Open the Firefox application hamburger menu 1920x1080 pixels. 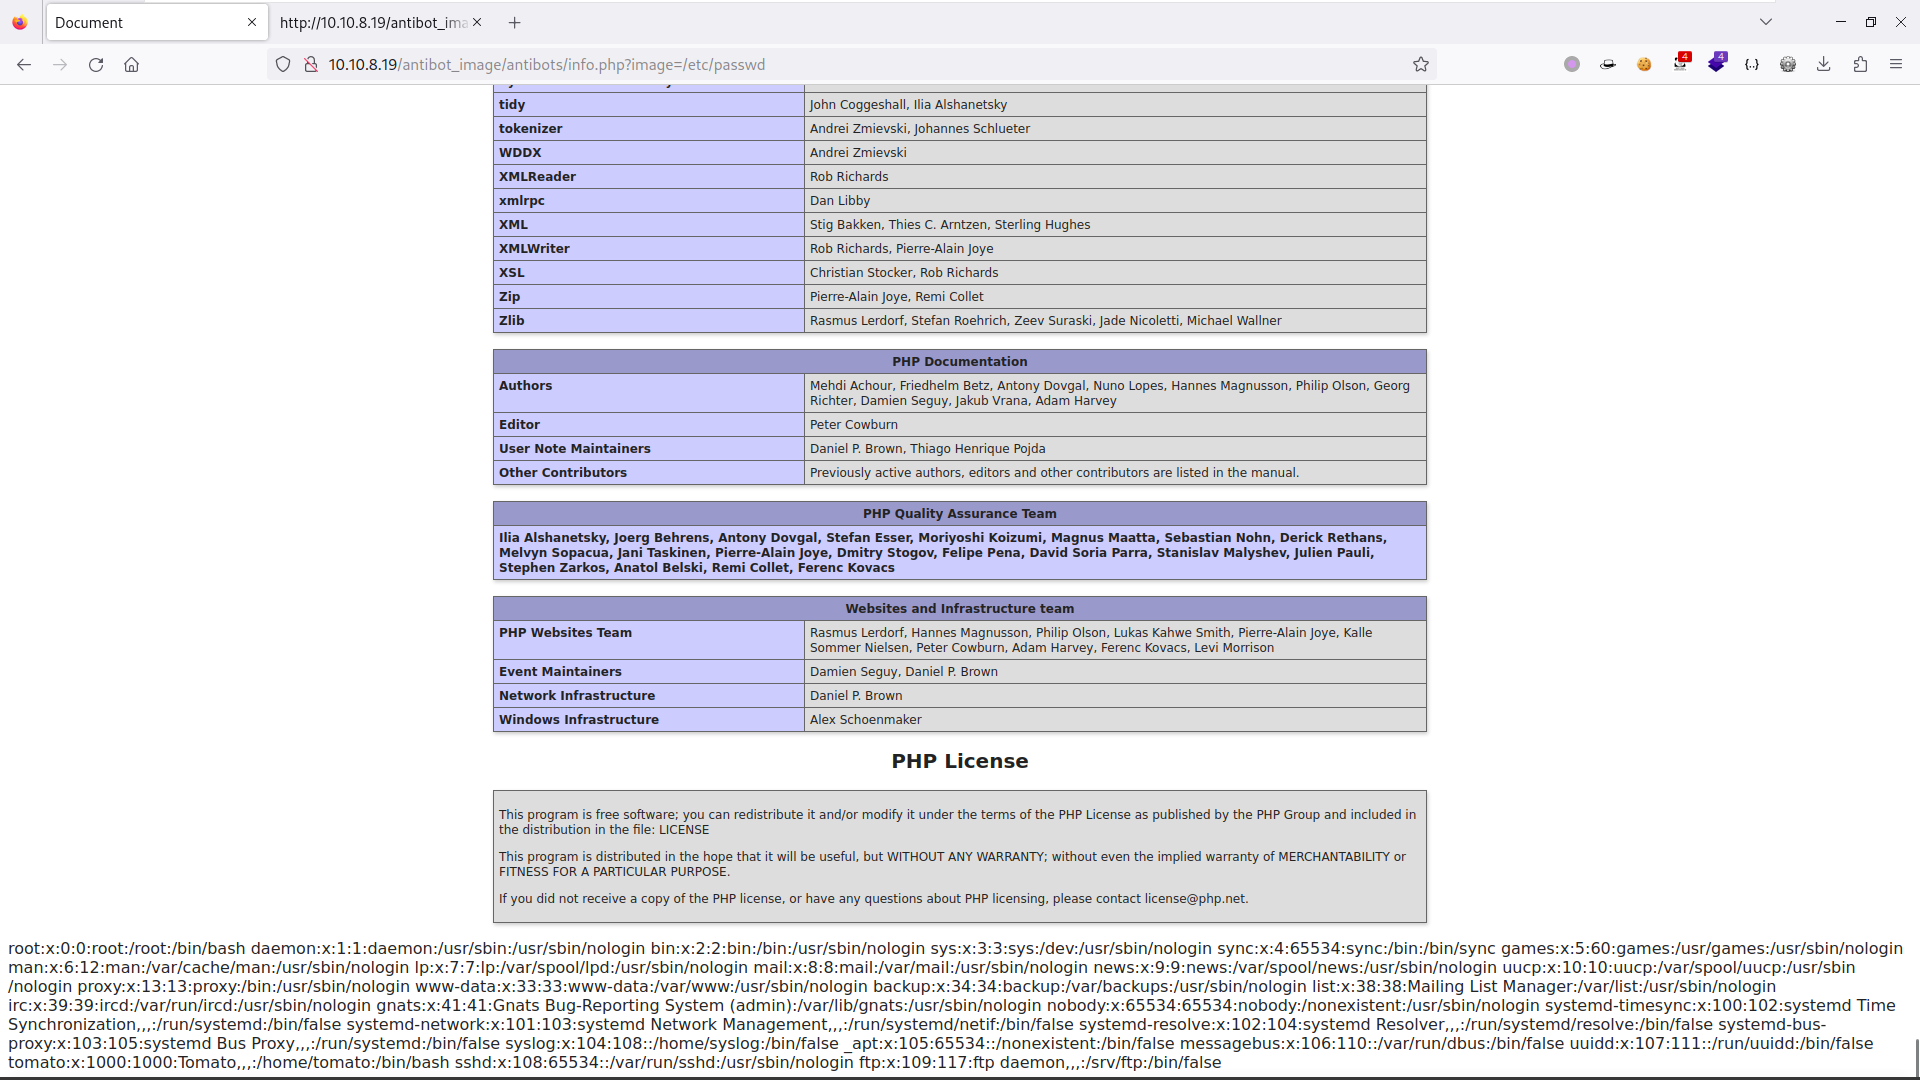[x=1896, y=64]
